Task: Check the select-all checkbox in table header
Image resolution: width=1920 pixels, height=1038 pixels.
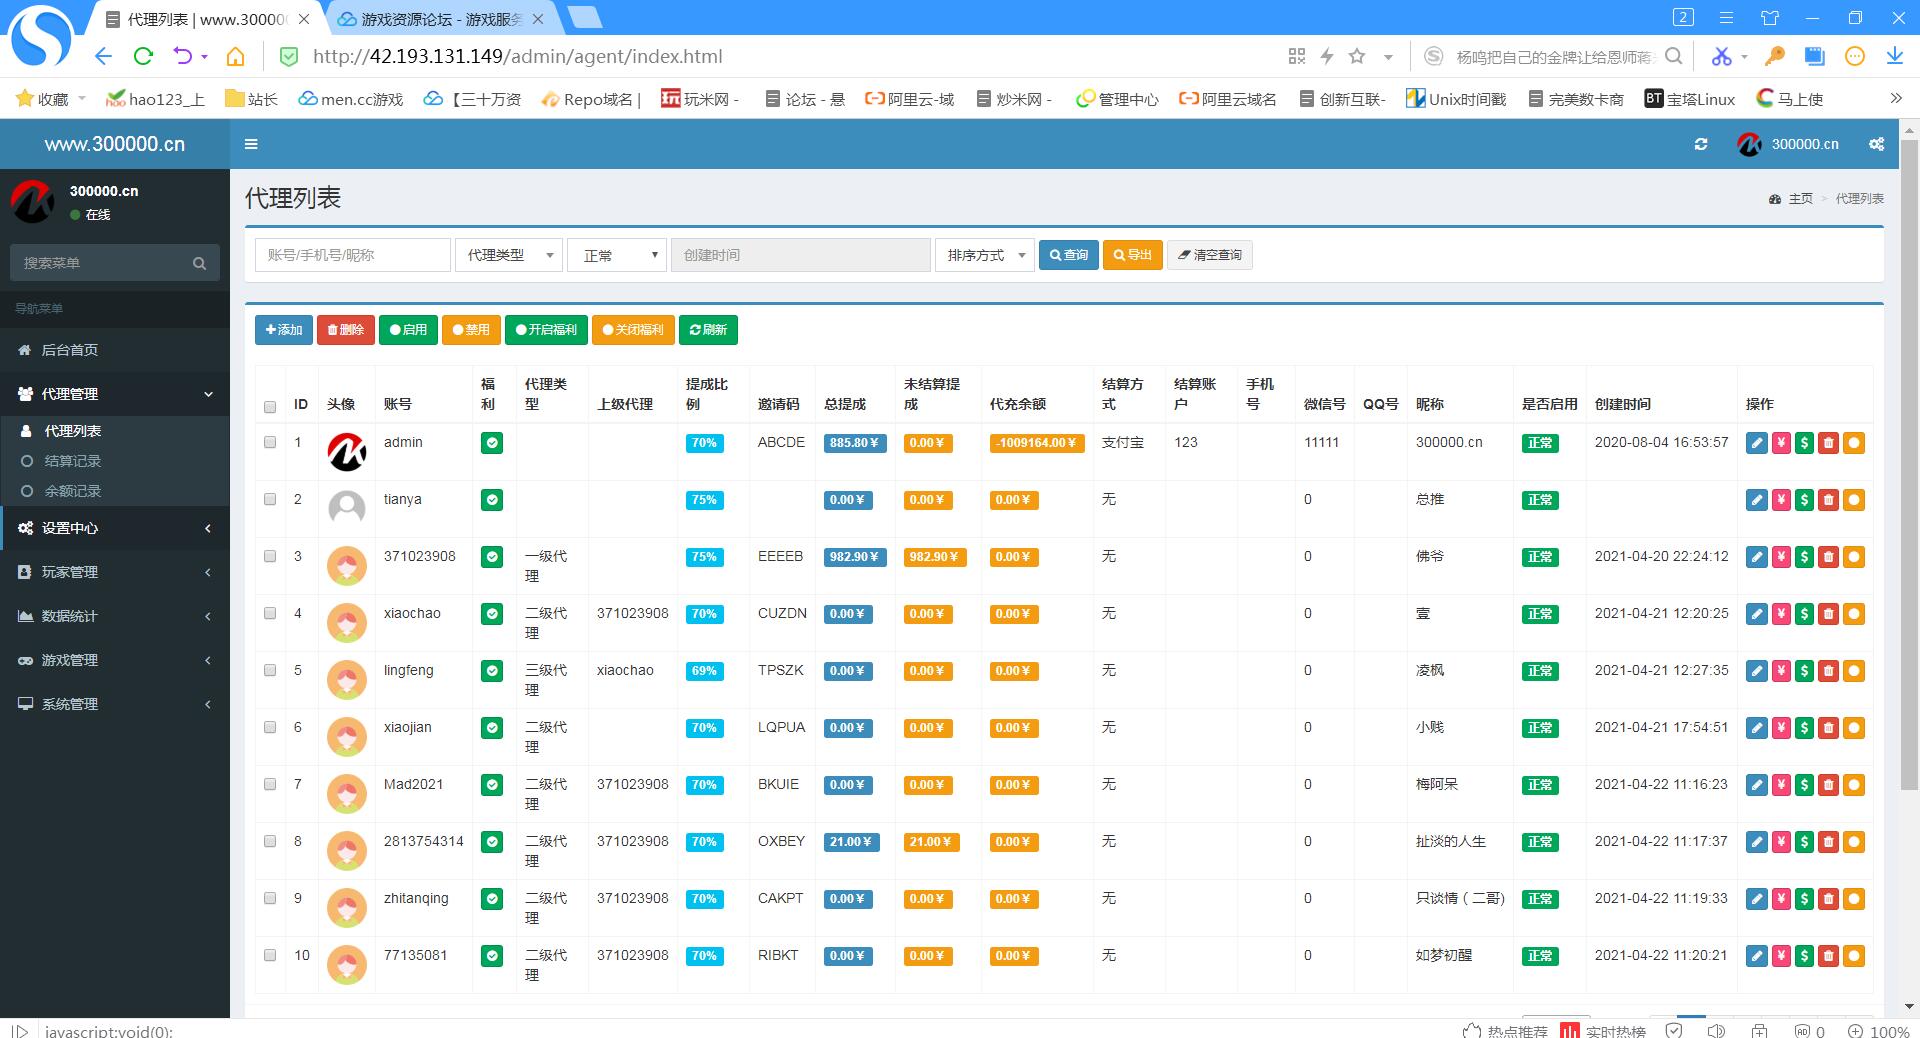Action: pos(270,406)
